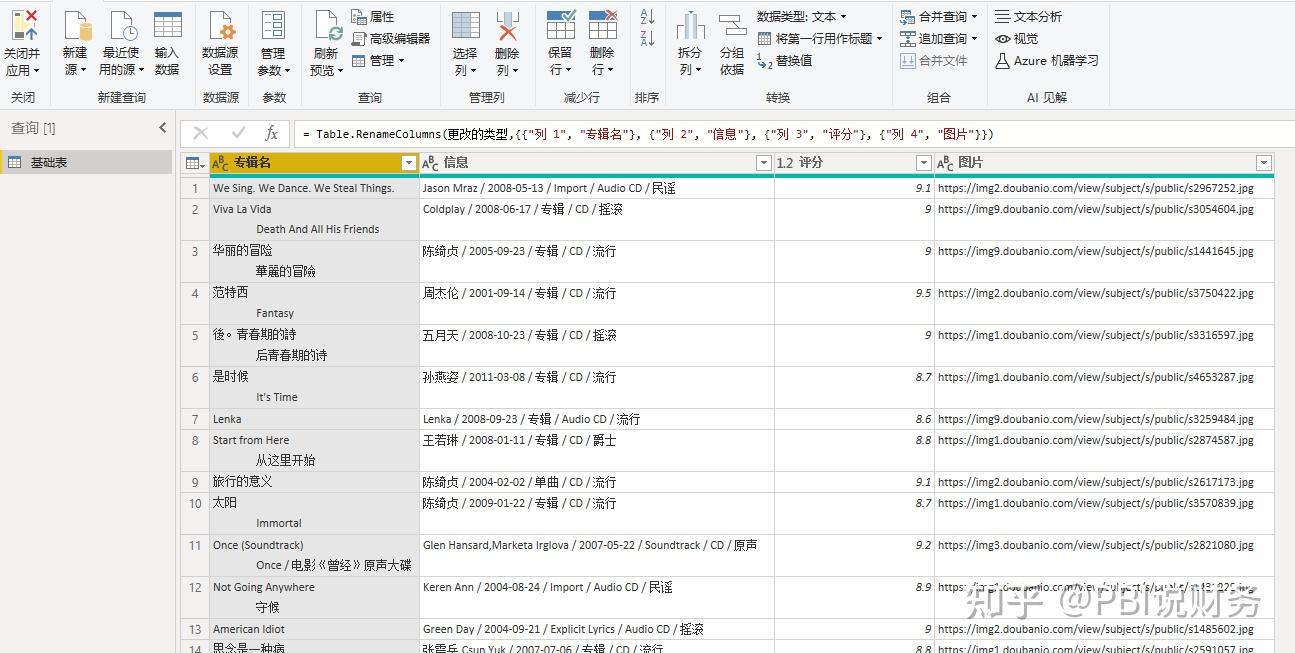Sort descending with the Z-A icon
Screen dimensions: 1295x653
coord(647,38)
